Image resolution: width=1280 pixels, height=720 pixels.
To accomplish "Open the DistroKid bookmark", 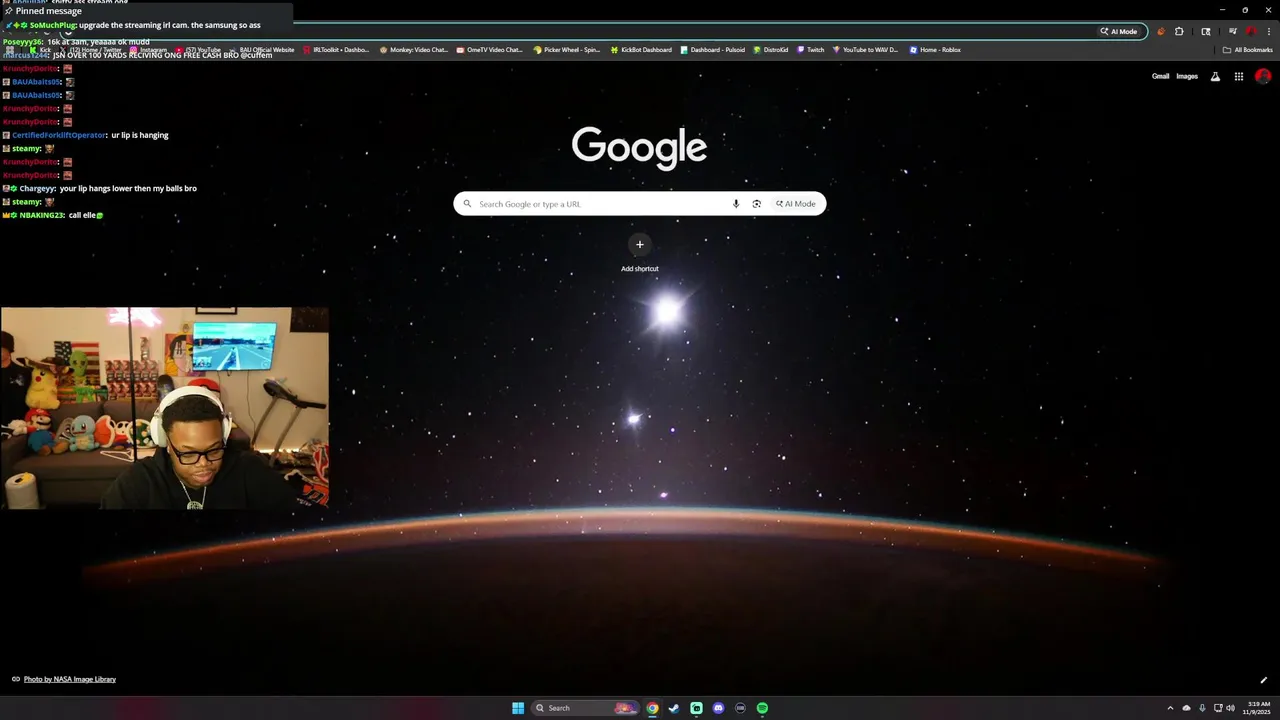I will (x=771, y=50).
